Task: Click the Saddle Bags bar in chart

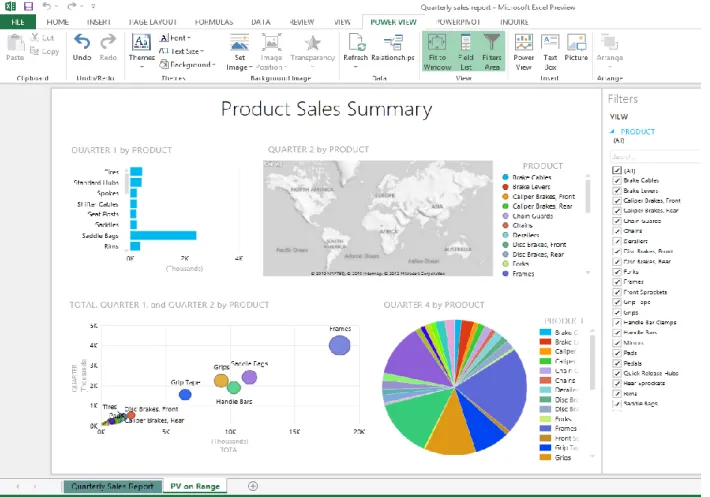Action: (163, 235)
